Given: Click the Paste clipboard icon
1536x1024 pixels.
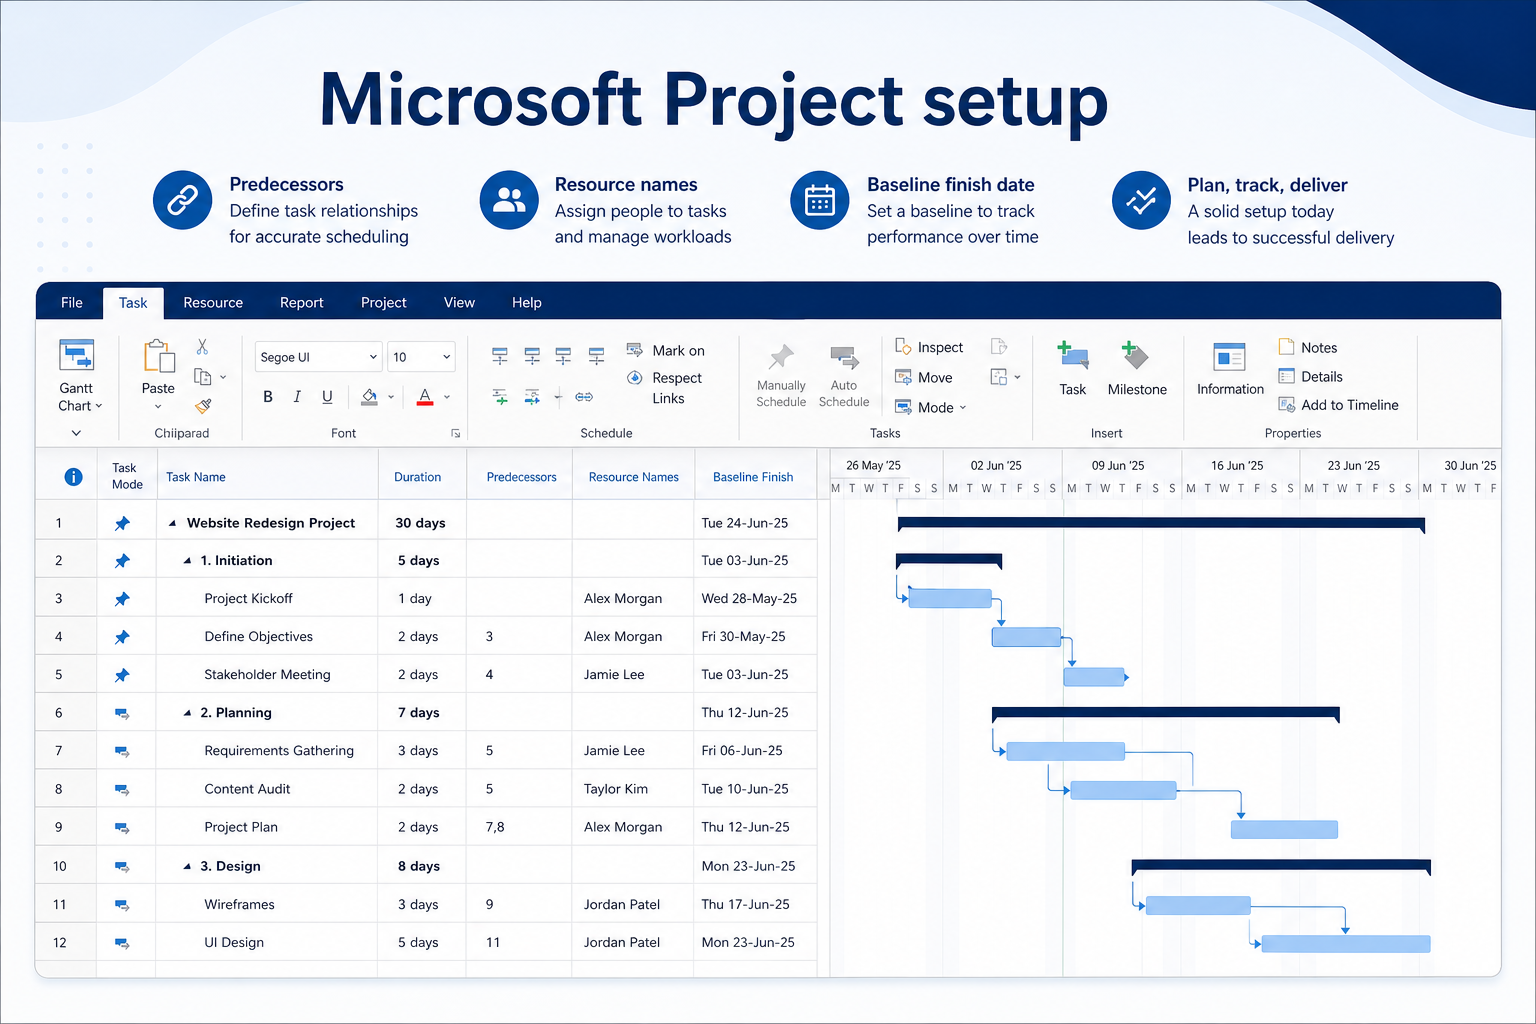Looking at the screenshot, I should pos(158,357).
